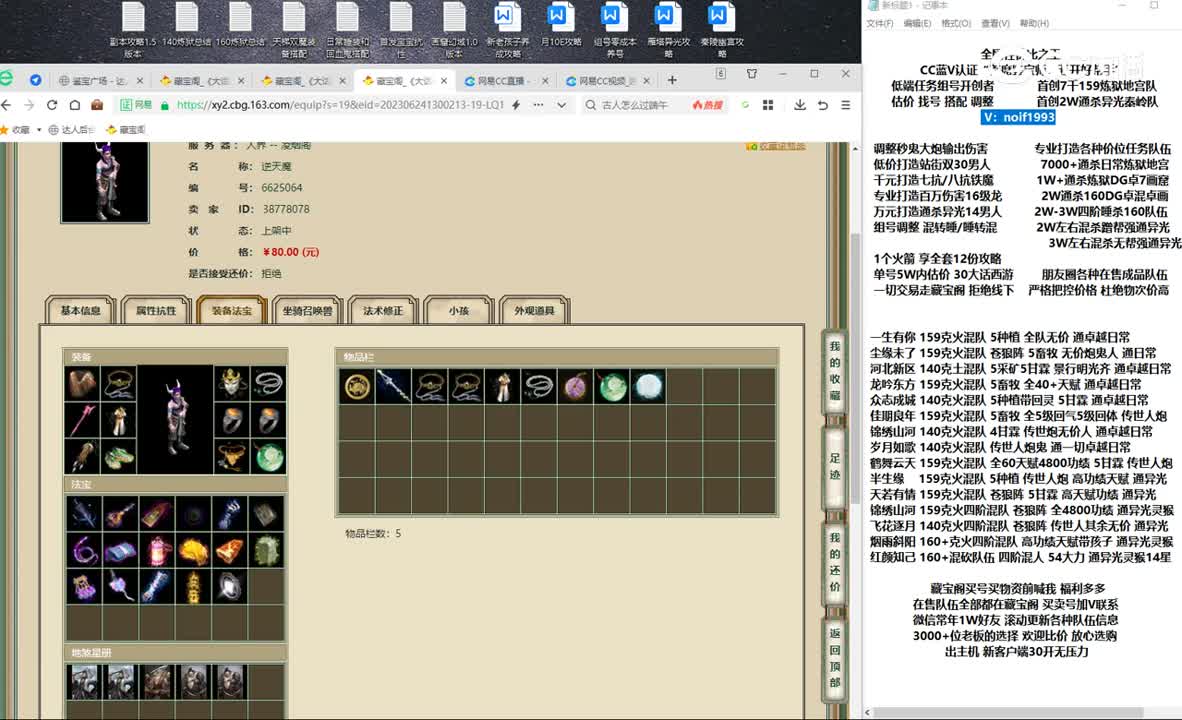Open the 藏宝阁 bookmark in bookmarks bar
Screen dimensions: 1182x720
(126, 130)
